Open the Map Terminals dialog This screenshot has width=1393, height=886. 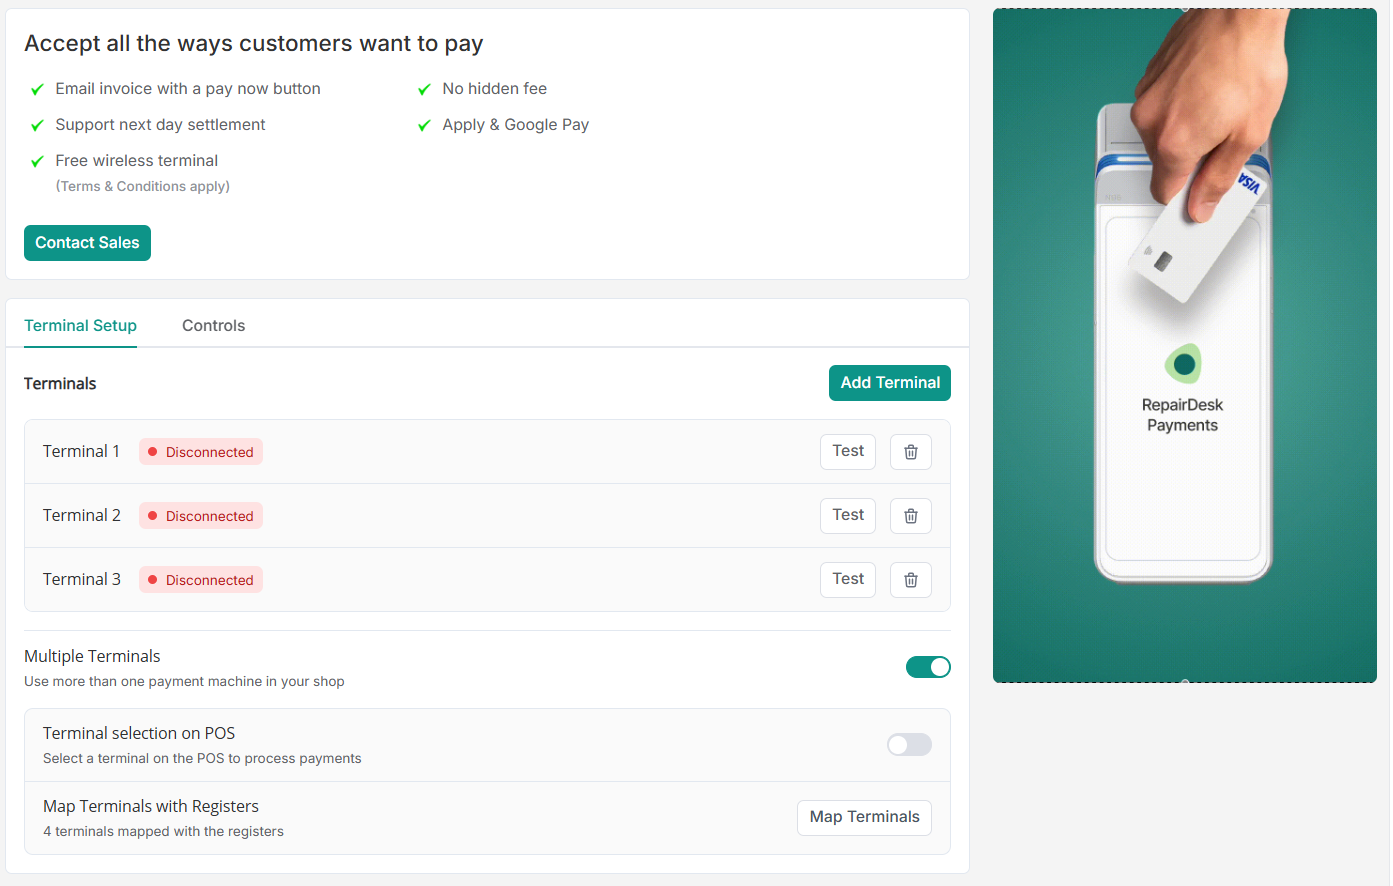[863, 818]
